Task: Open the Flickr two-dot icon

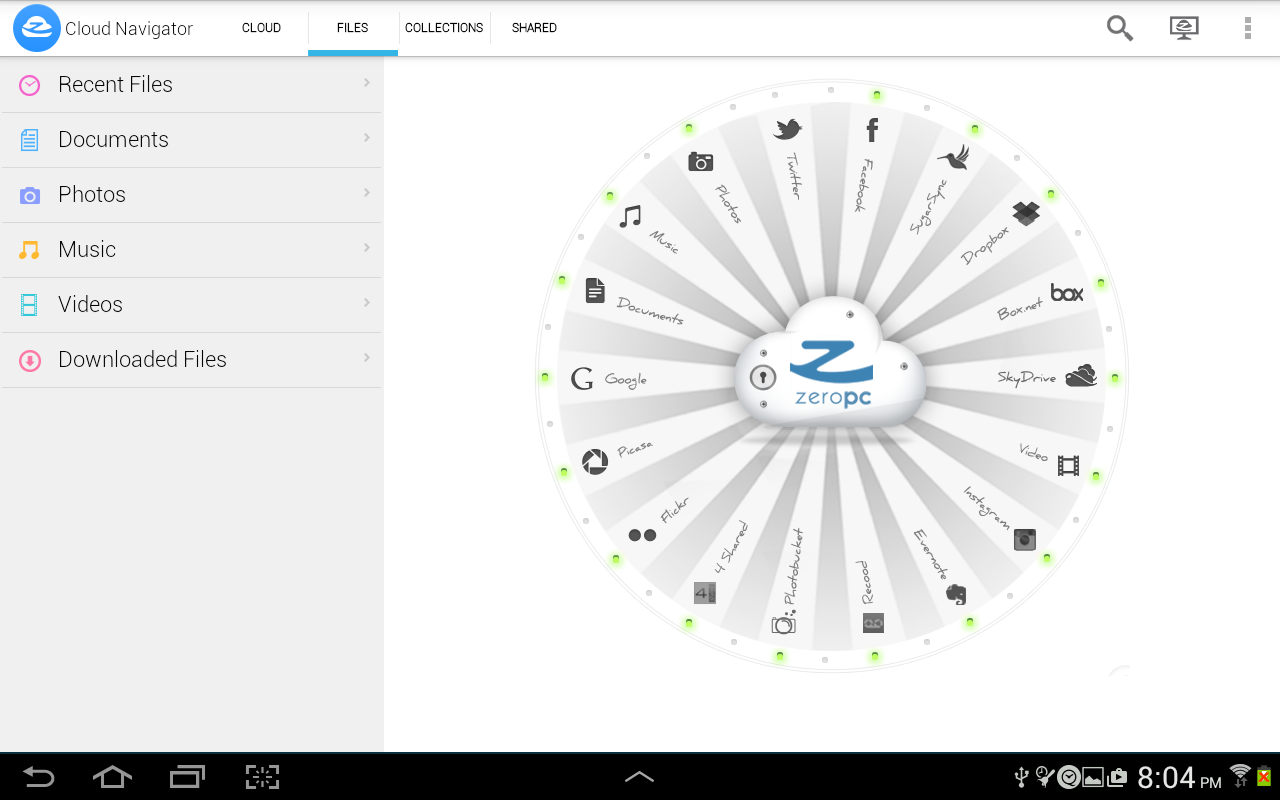Action: 642,535
